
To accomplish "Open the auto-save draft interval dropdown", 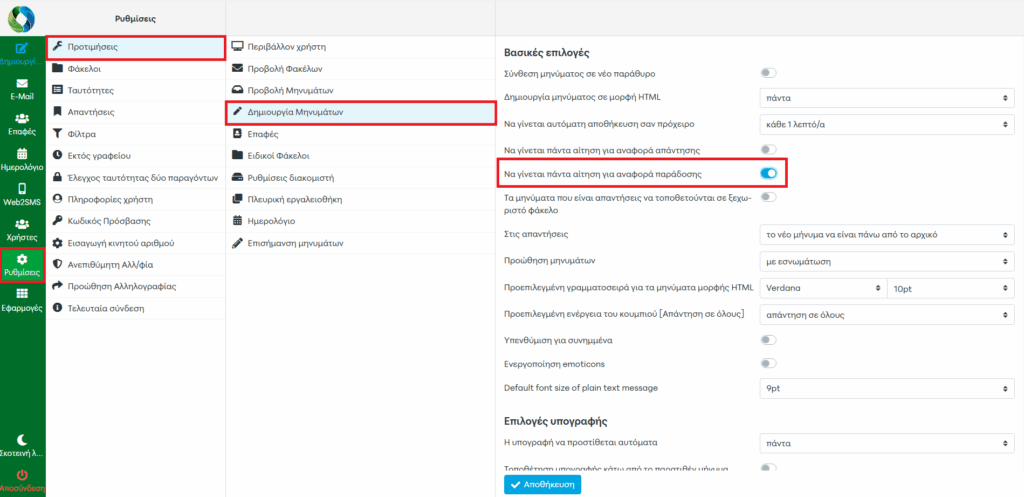I will tap(886, 123).
